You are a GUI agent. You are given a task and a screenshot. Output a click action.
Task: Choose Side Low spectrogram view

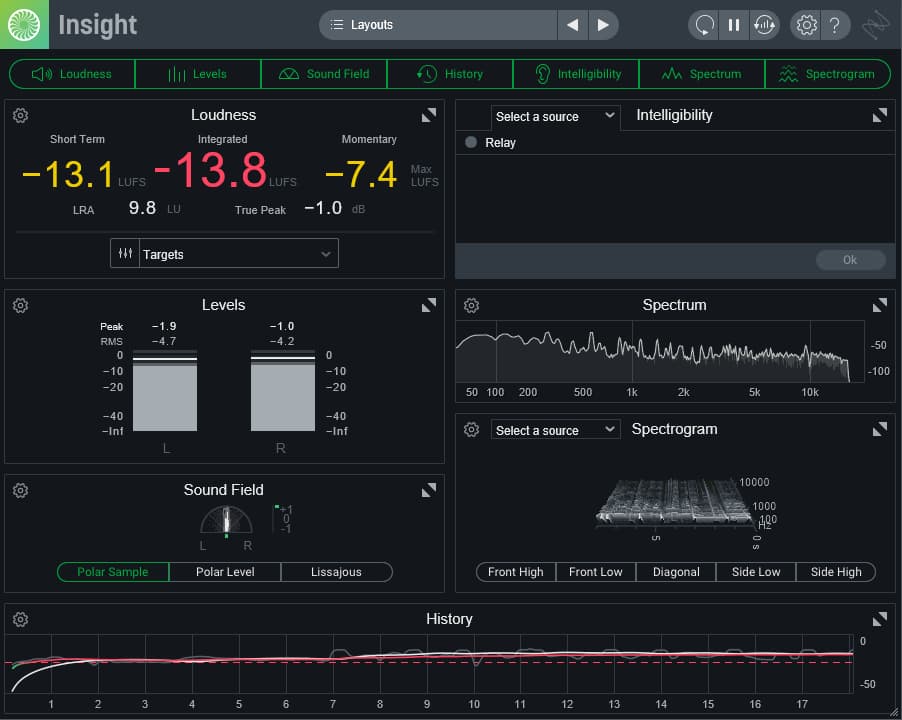(x=756, y=572)
